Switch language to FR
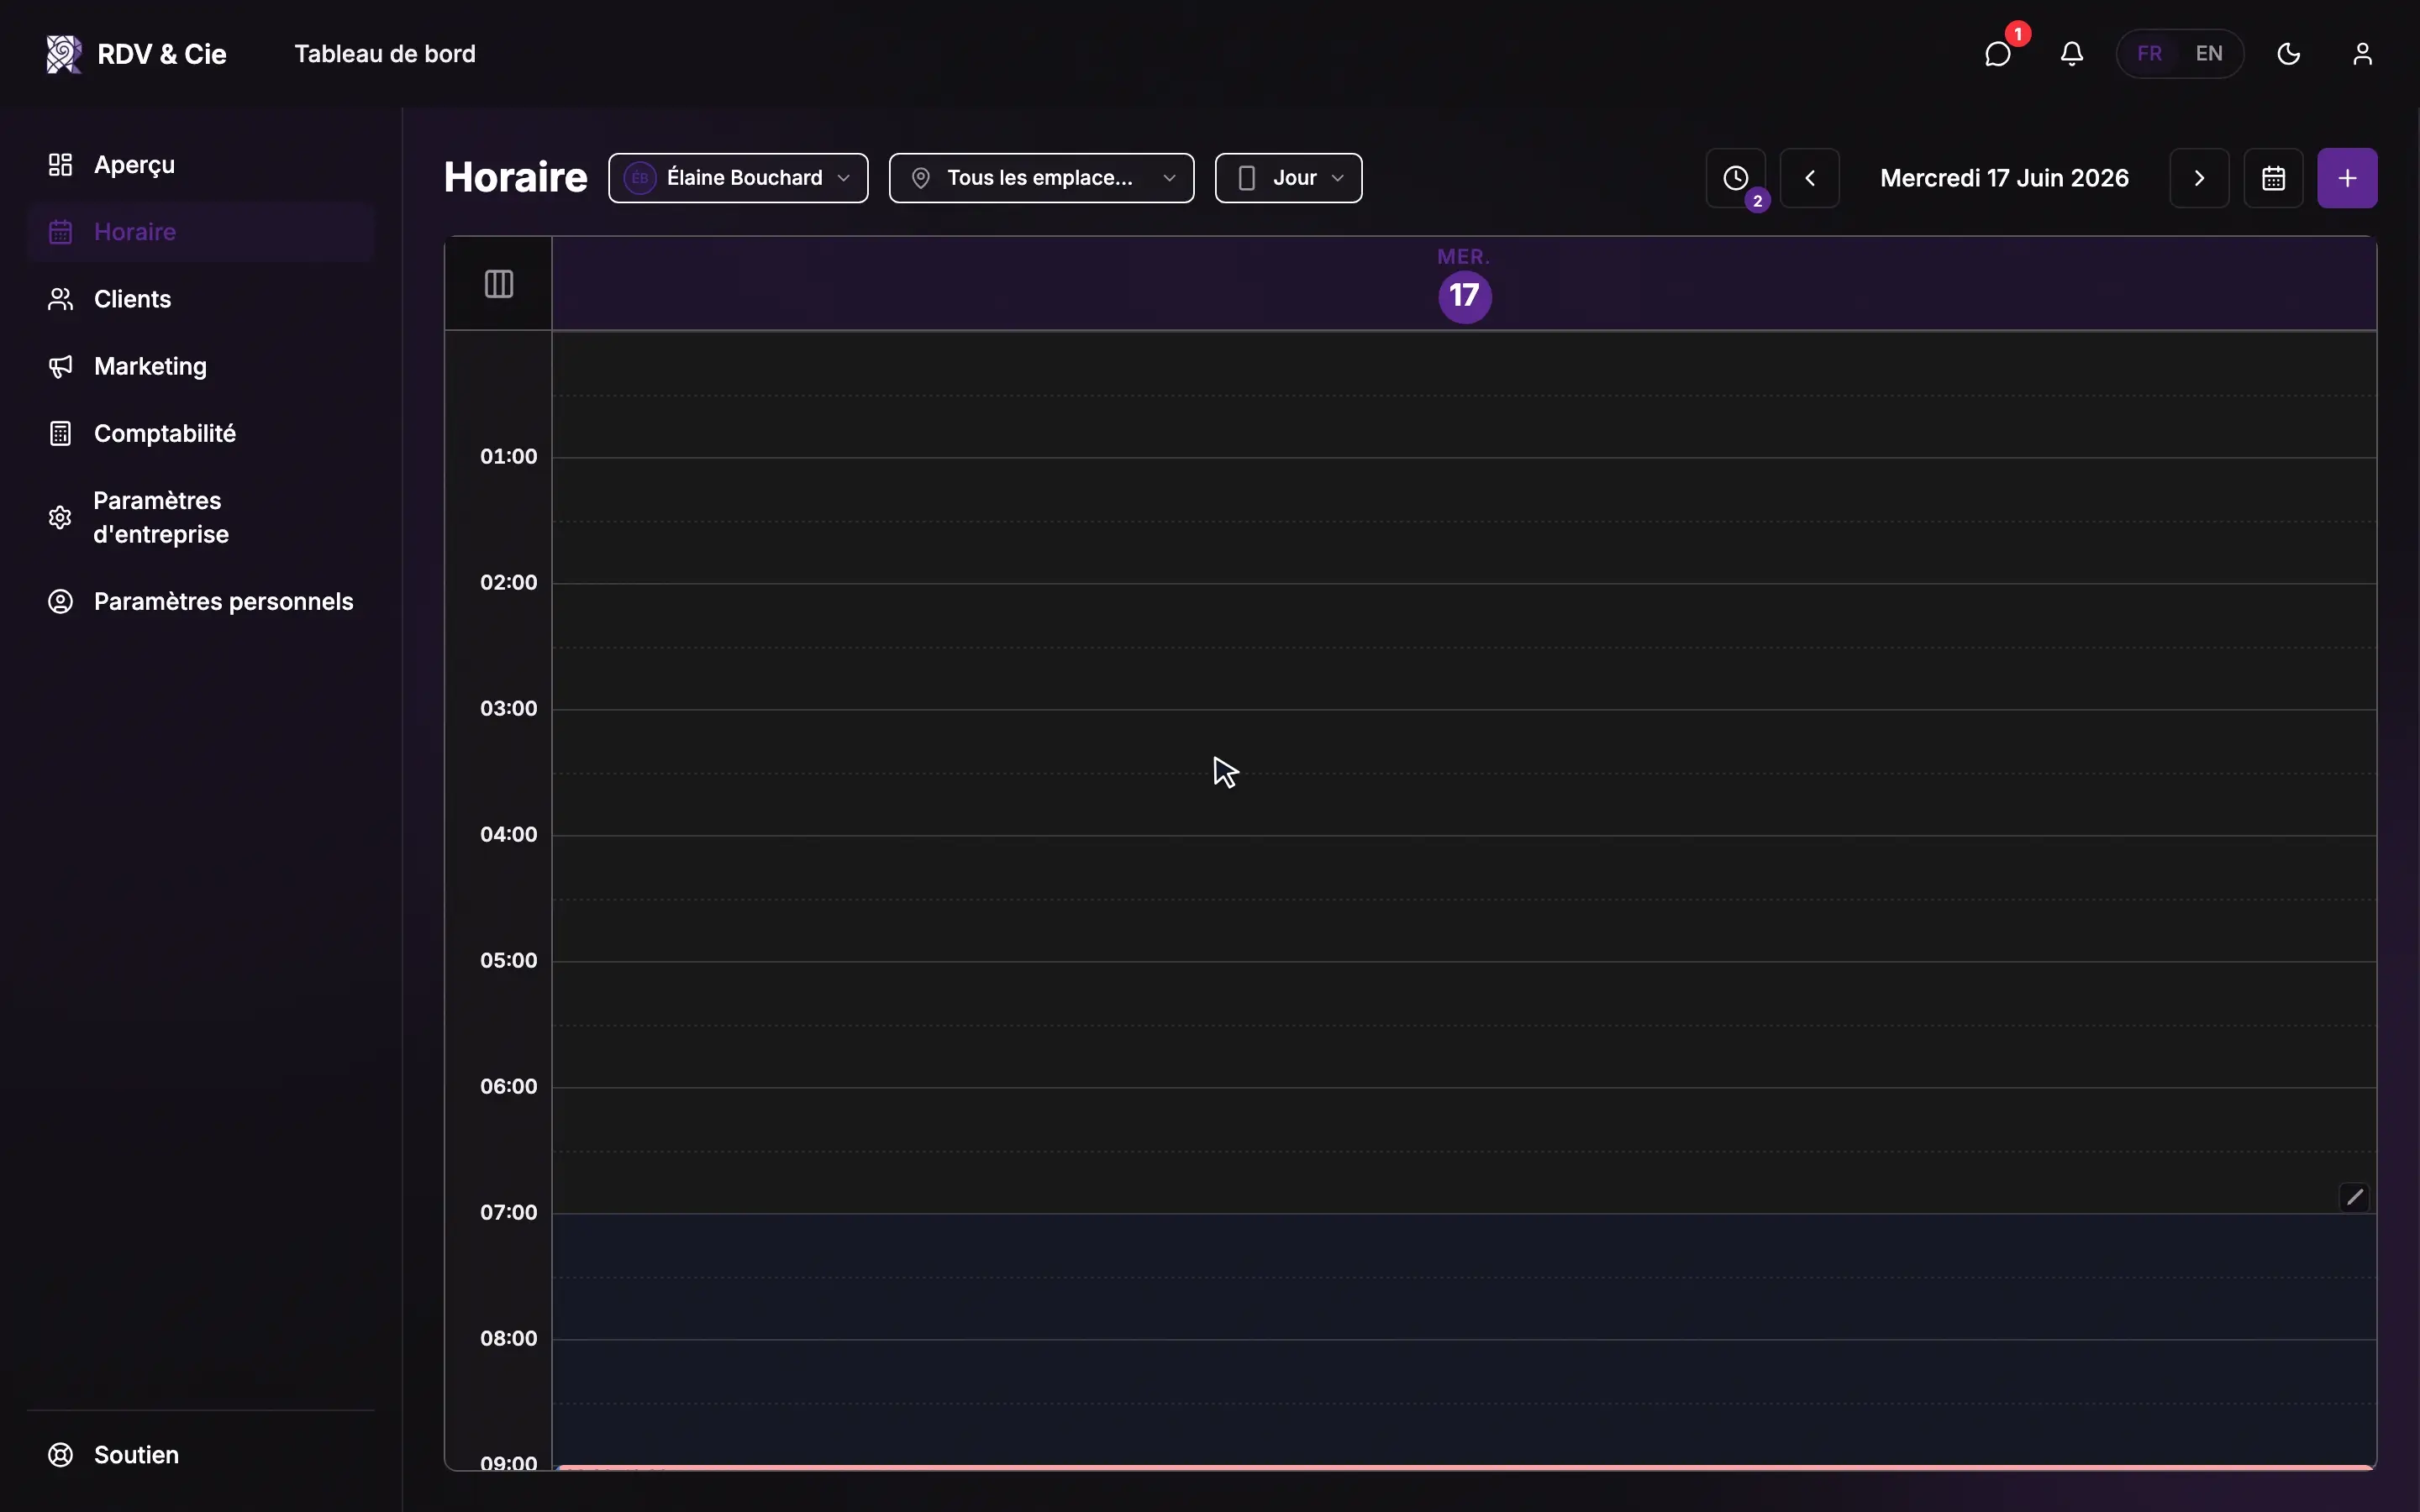 coord(2149,54)
